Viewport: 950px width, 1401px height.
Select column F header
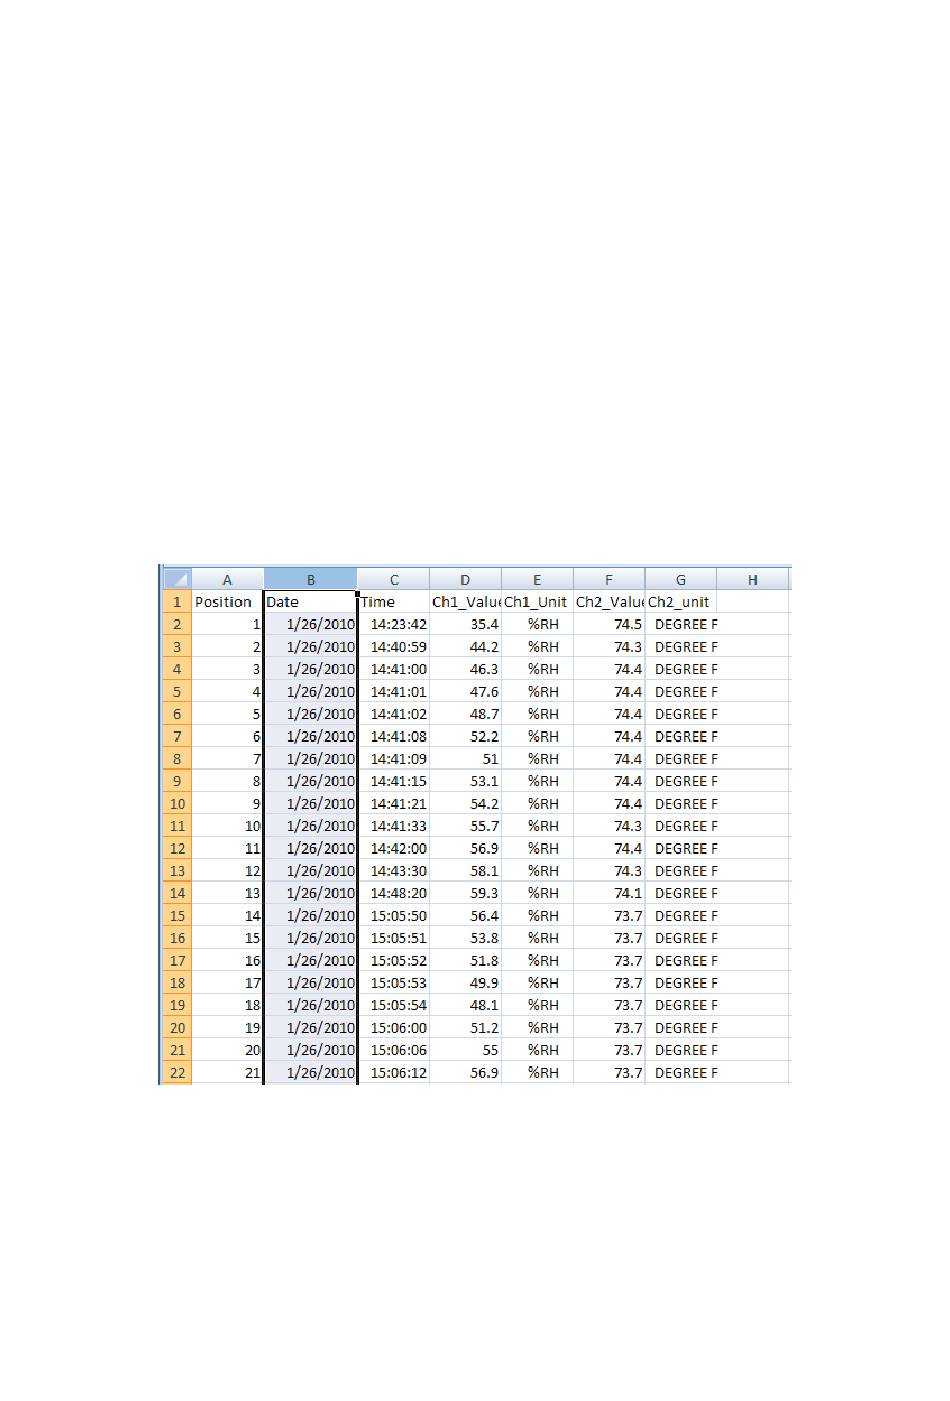click(x=609, y=579)
